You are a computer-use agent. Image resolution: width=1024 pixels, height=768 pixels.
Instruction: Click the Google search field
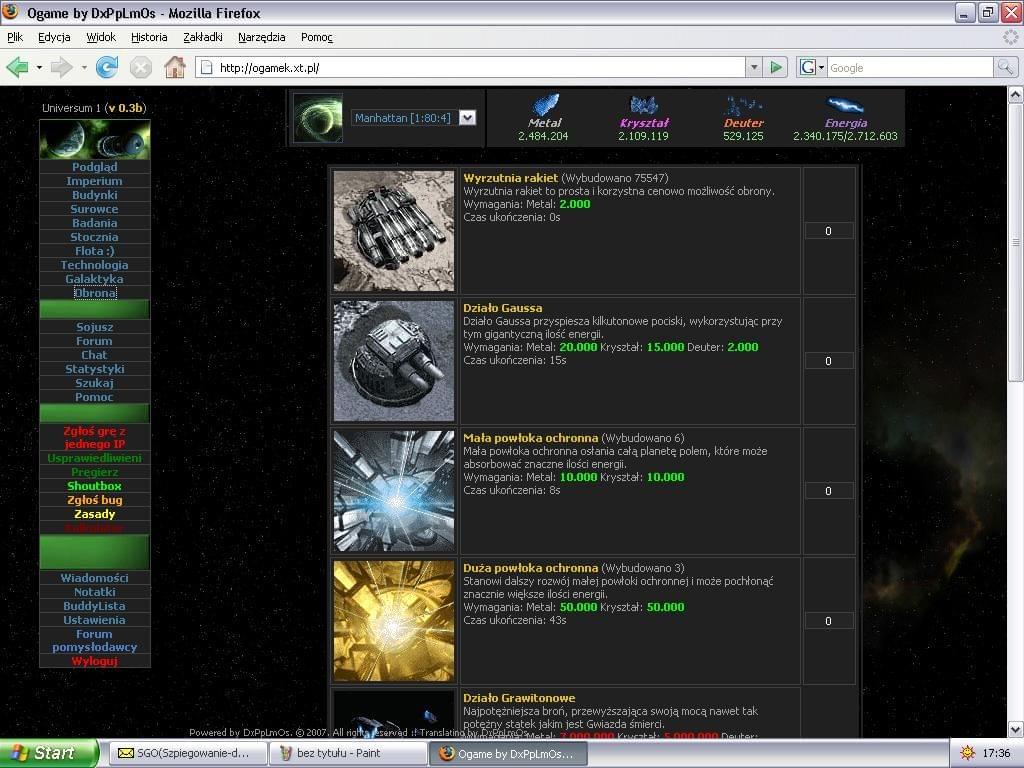pyautogui.click(x=910, y=67)
